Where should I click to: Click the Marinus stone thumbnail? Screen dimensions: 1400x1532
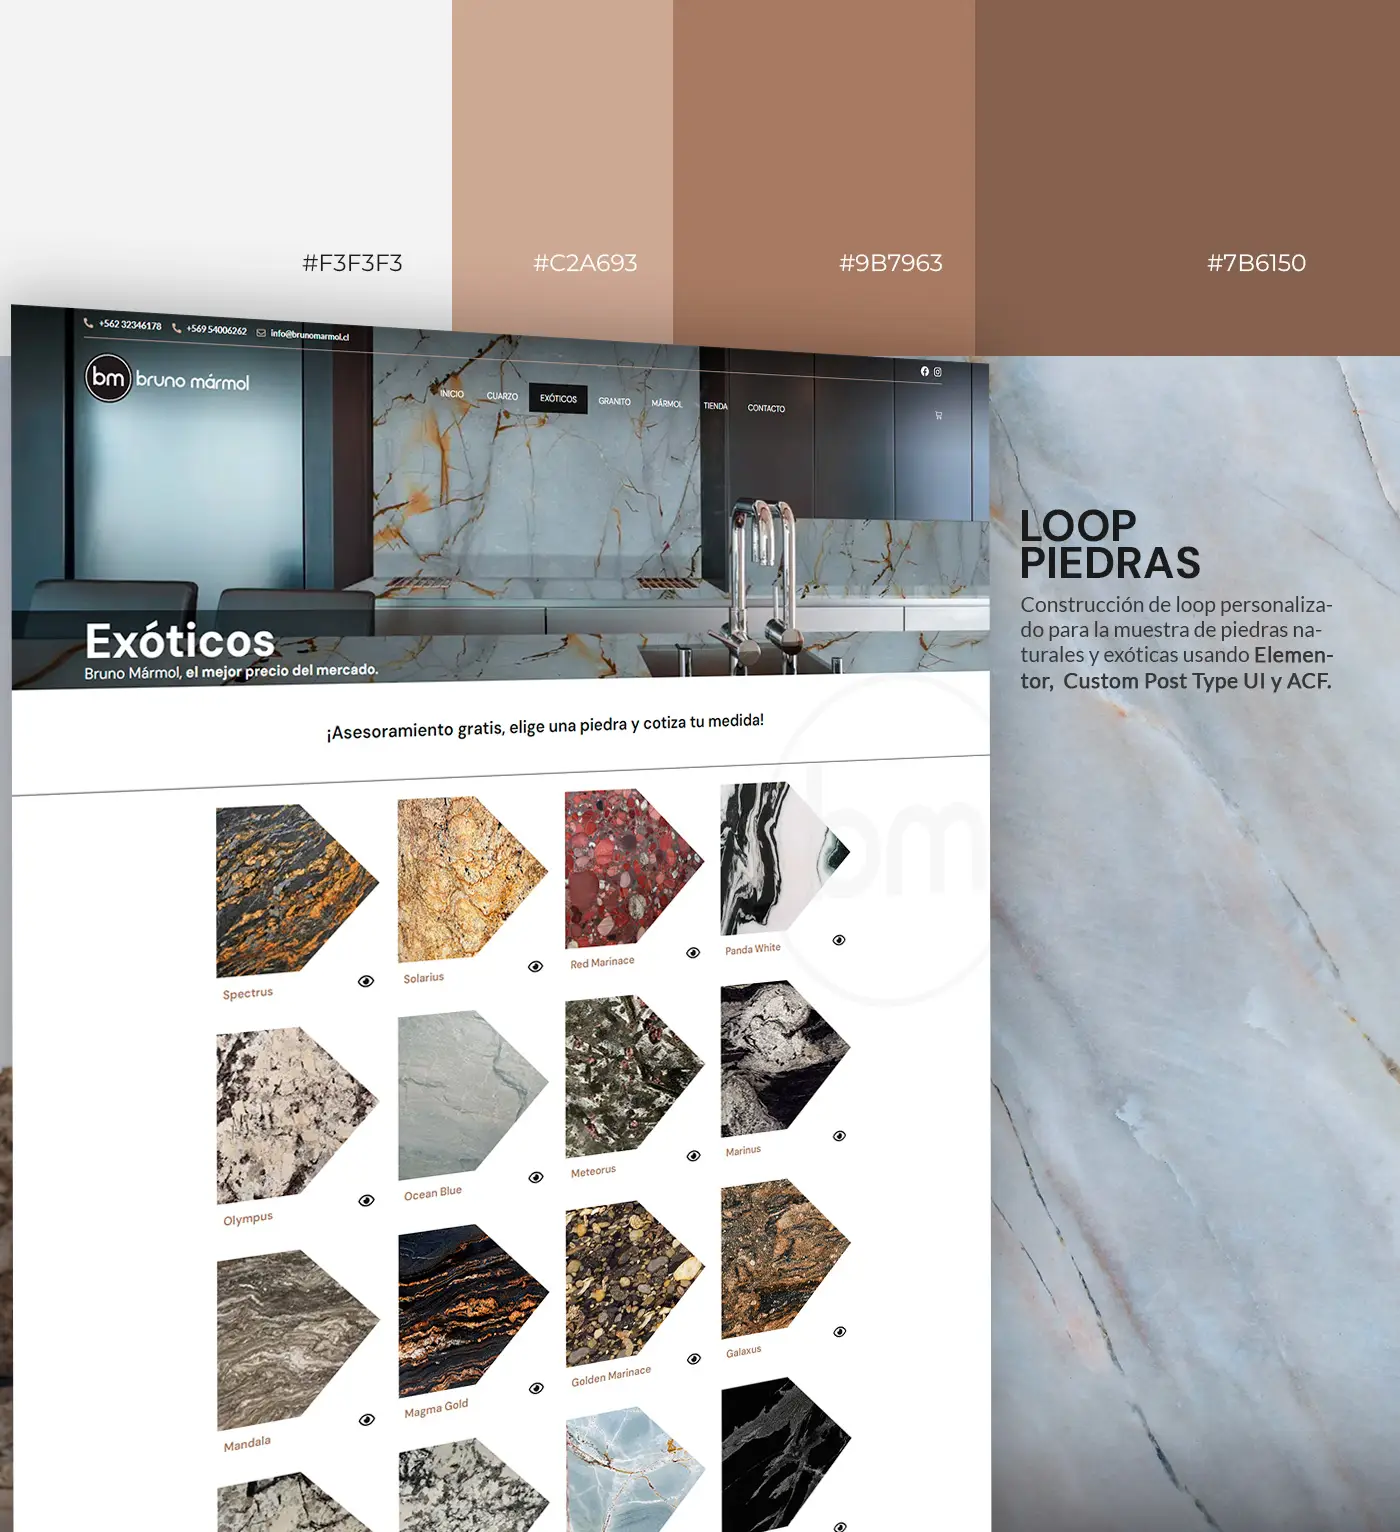point(785,1058)
